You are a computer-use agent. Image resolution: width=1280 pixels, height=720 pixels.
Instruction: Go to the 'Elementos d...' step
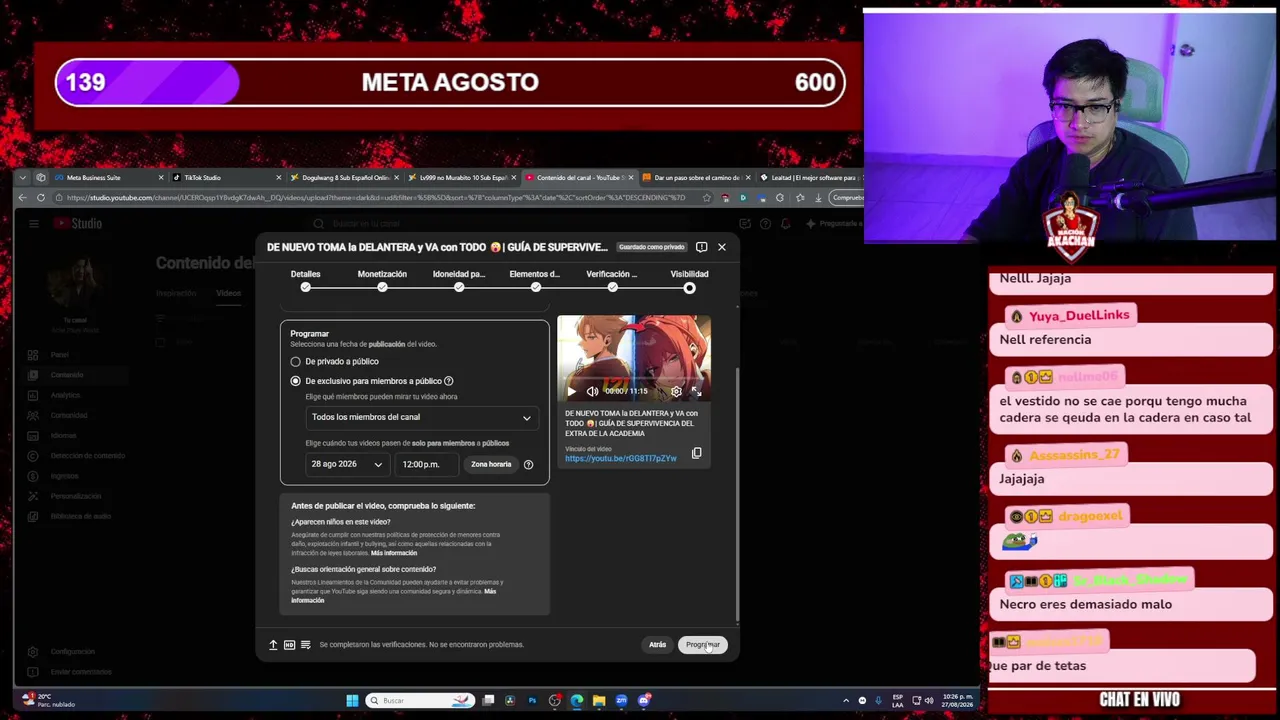coord(535,280)
